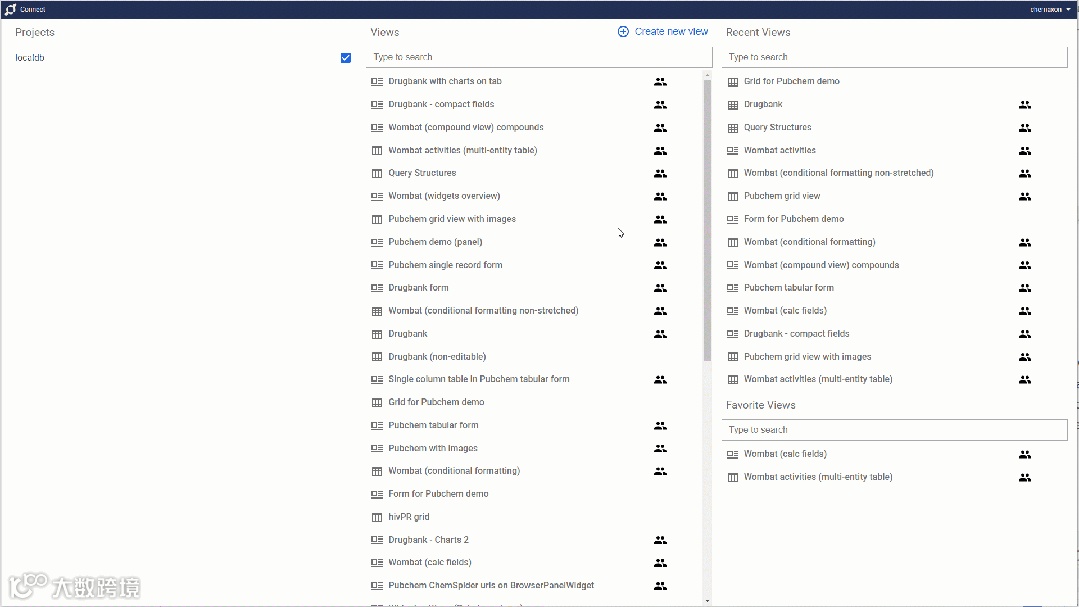This screenshot has width=1079, height=607.
Task: Click the grid icon of Drugbank in Recent Views
Action: (732, 105)
